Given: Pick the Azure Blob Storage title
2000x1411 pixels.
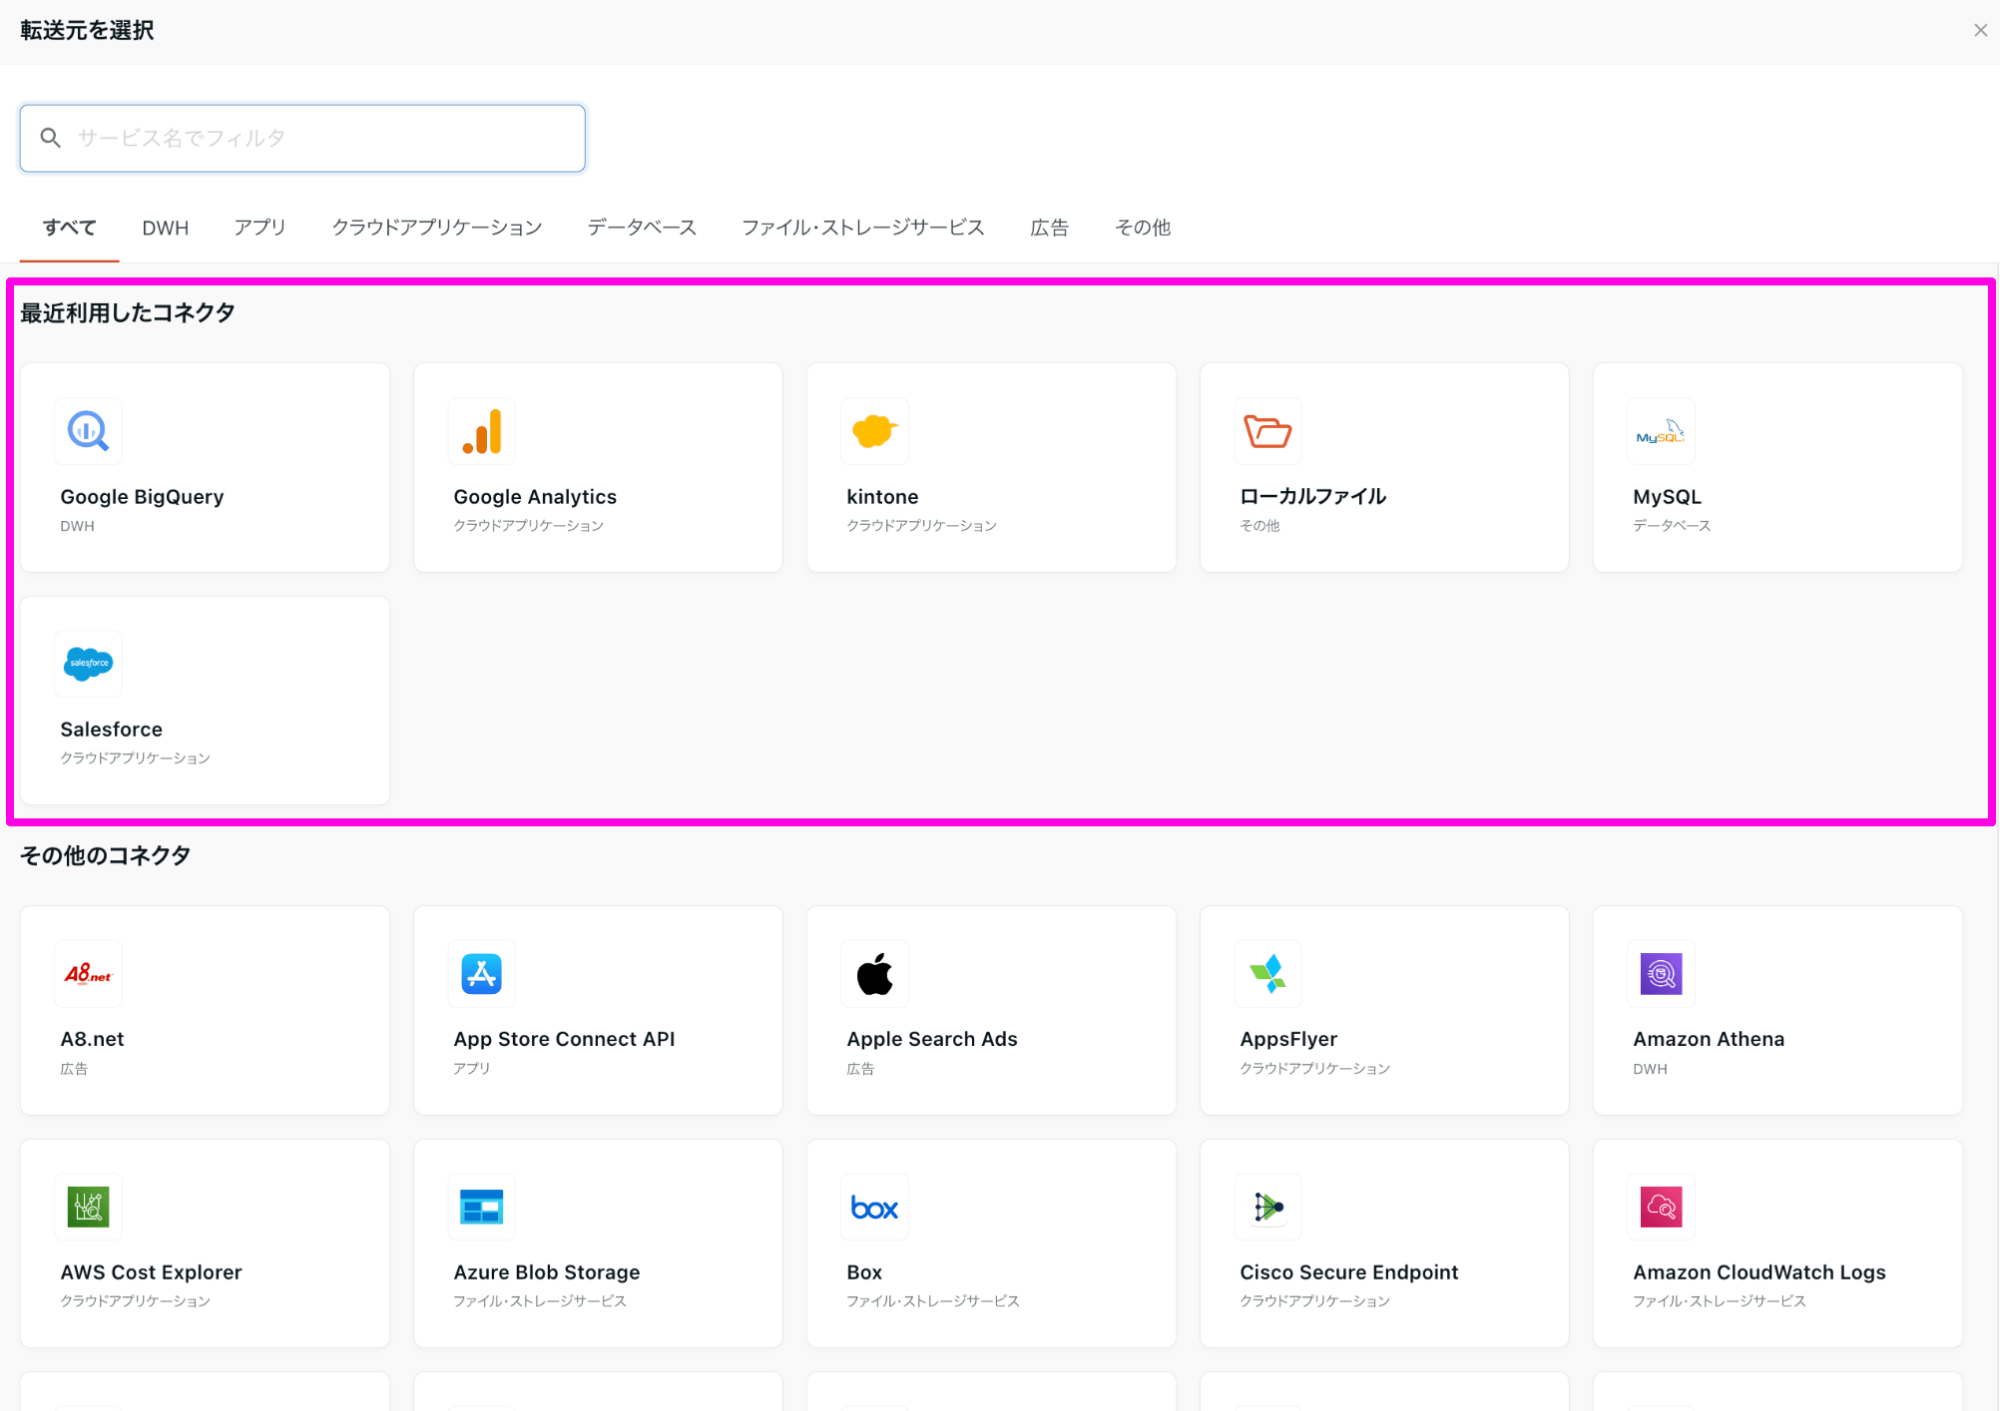Looking at the screenshot, I should [546, 1272].
